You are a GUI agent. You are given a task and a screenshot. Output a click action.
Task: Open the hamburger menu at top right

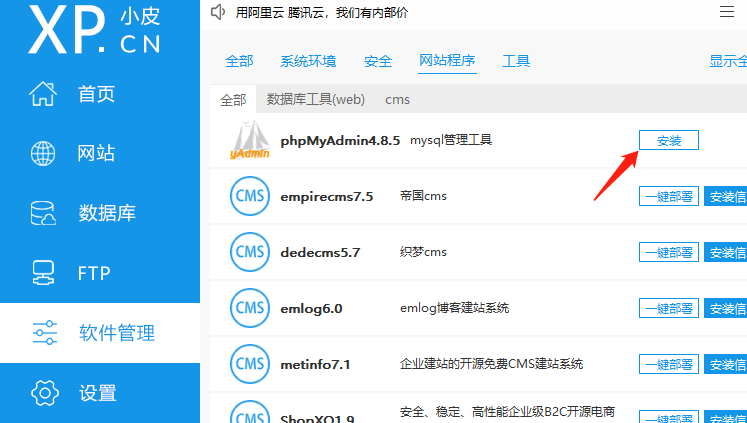coord(727,11)
